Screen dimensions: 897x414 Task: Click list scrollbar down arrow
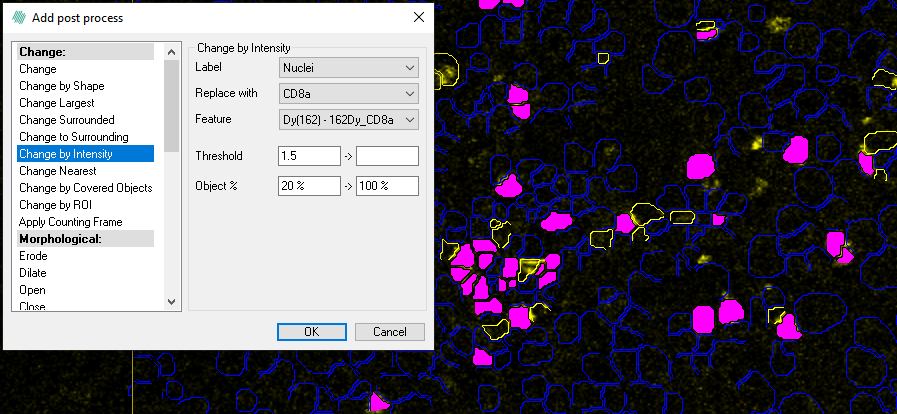pos(172,301)
